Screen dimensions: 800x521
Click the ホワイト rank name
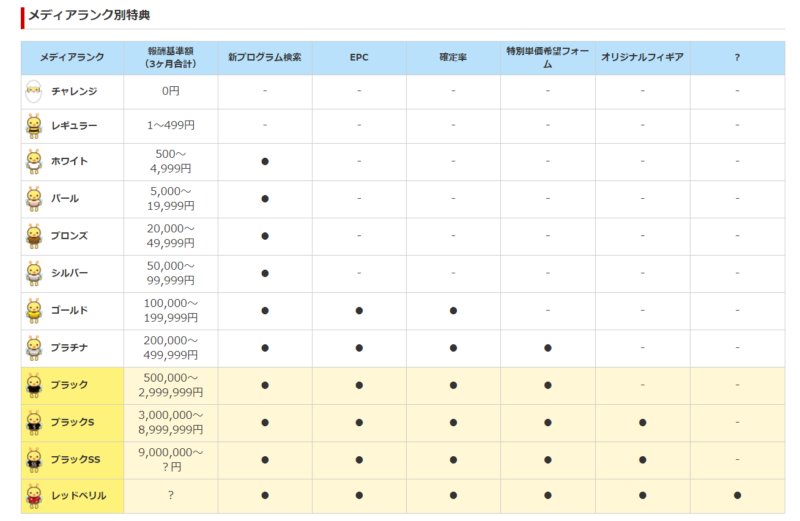[69, 161]
